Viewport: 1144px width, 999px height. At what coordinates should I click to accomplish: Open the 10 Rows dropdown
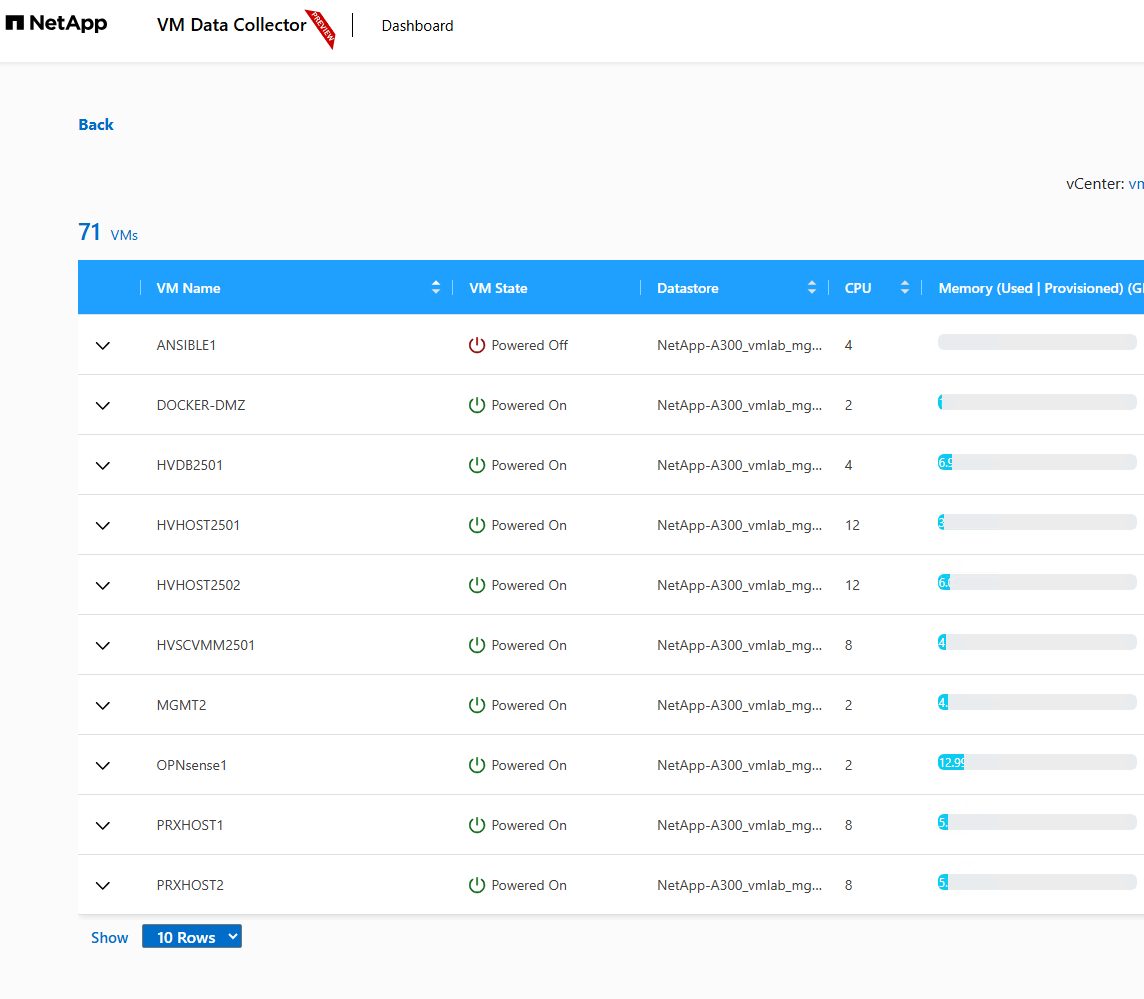click(192, 936)
